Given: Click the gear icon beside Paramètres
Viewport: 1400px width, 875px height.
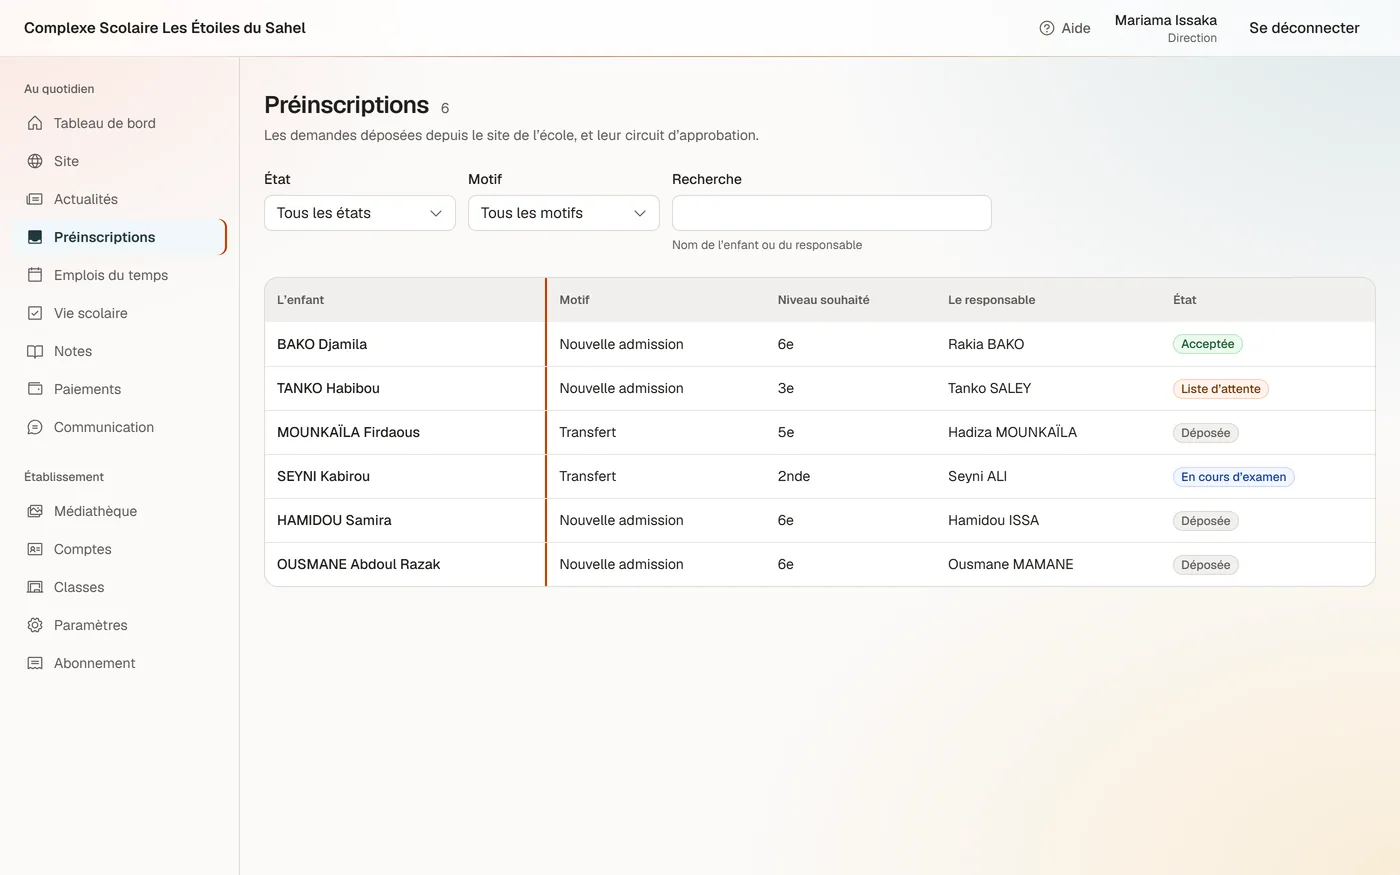Looking at the screenshot, I should pos(35,625).
